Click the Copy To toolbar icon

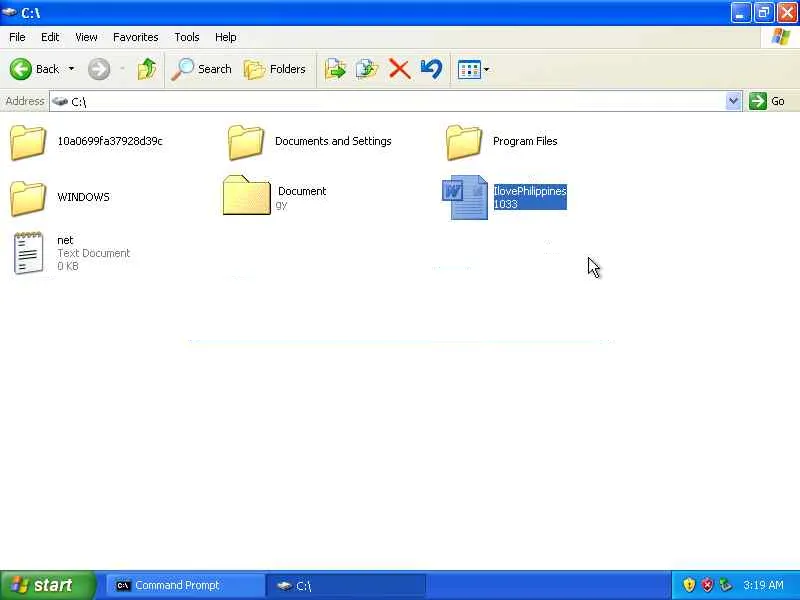pos(367,69)
